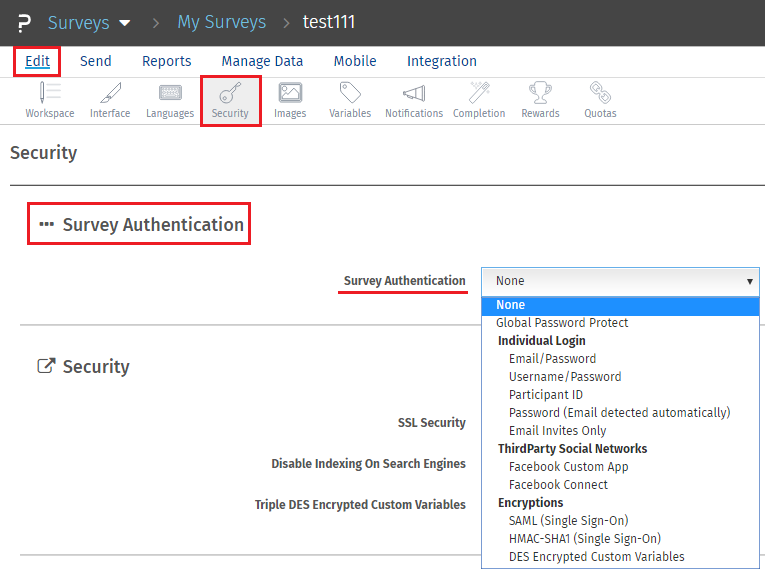
Task: Click the external link icon beside Security heading
Action: 46,366
